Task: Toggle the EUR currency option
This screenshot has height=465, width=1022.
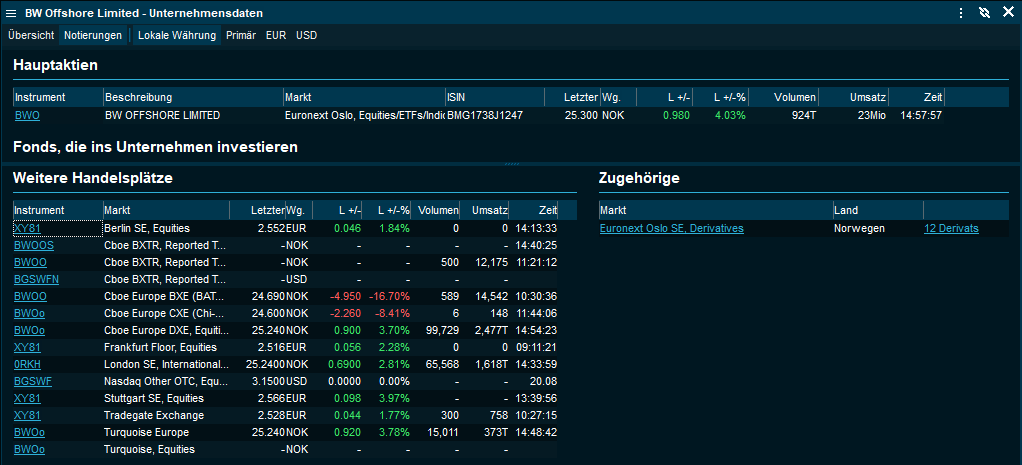Action: (276, 35)
